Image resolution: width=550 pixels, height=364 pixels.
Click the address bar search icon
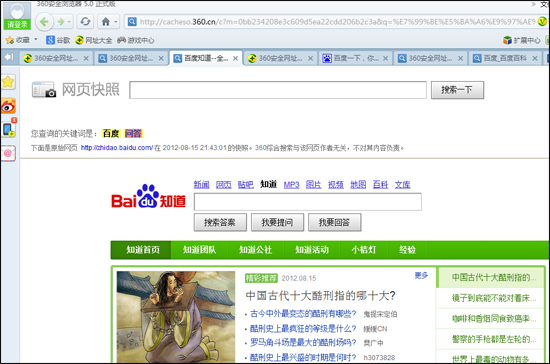(132, 22)
